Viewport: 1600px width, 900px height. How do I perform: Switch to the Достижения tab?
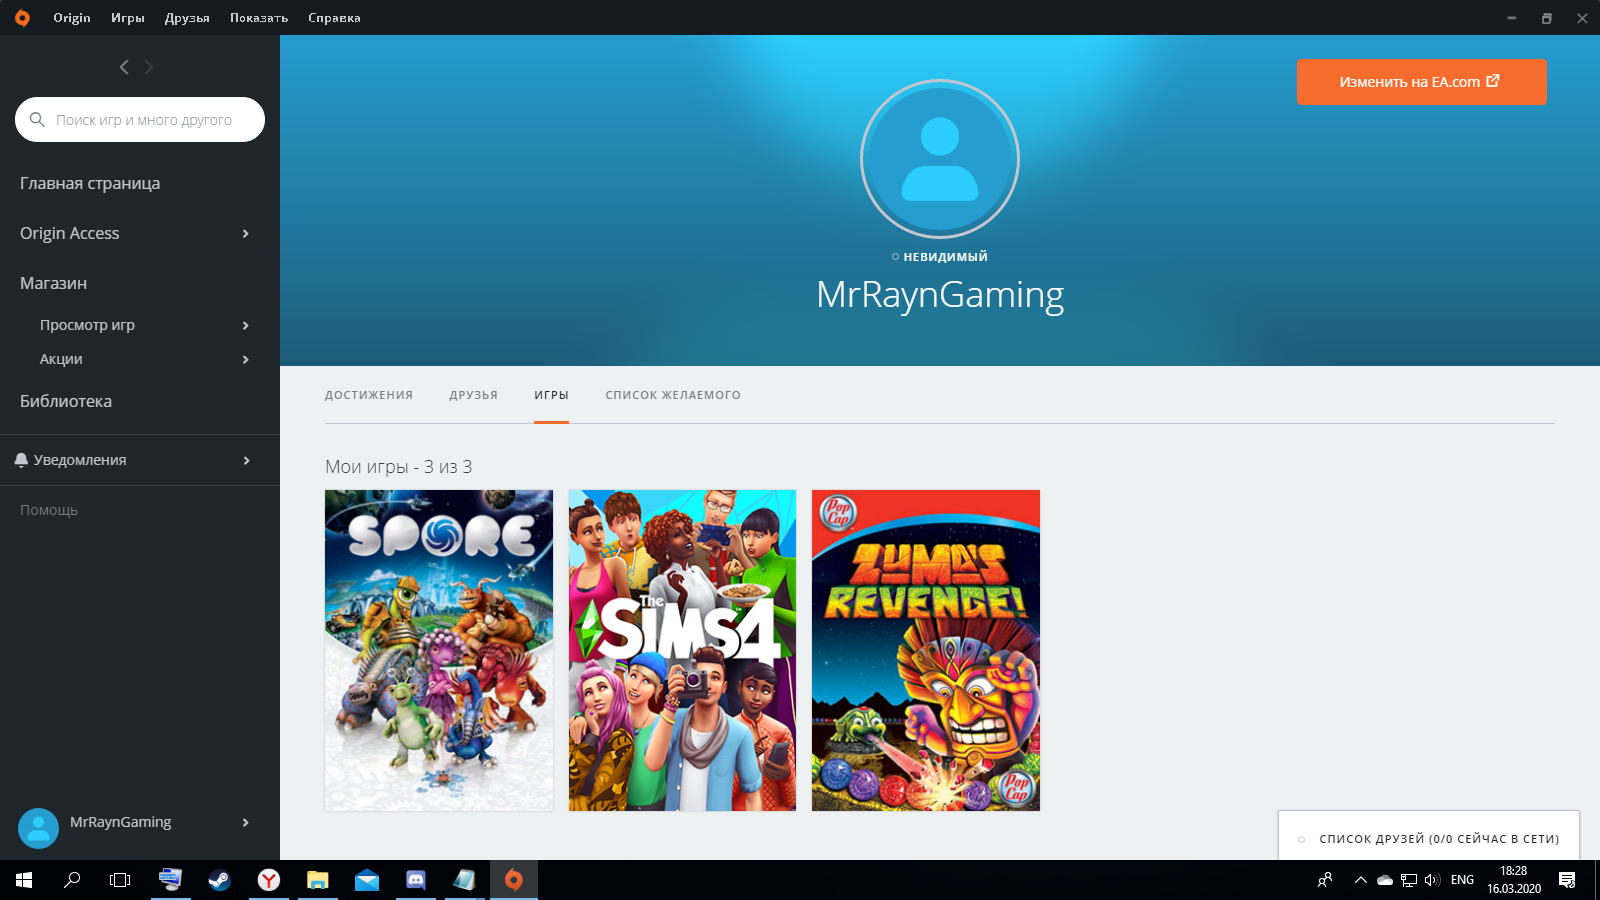coord(369,395)
